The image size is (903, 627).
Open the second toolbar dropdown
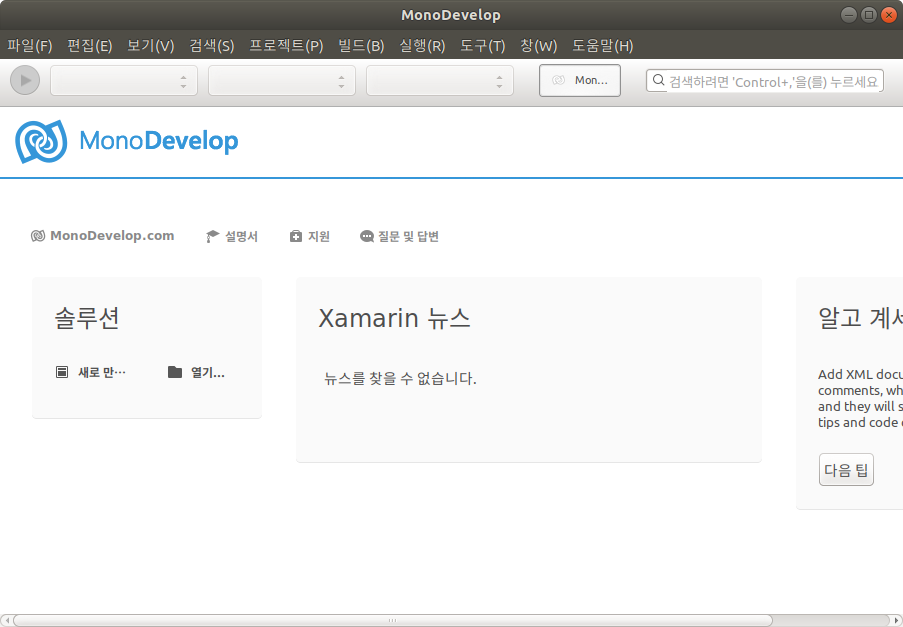282,81
